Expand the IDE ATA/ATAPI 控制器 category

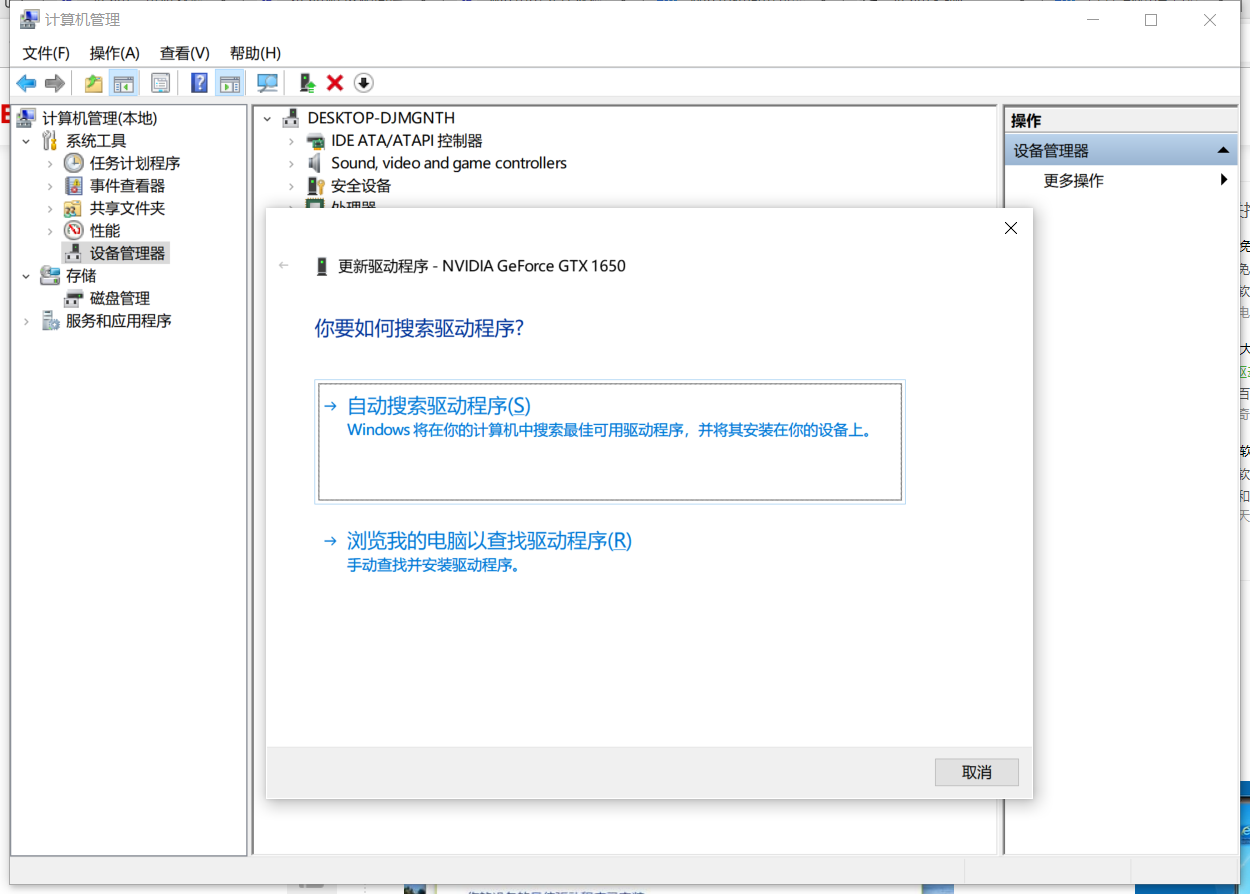click(291, 141)
